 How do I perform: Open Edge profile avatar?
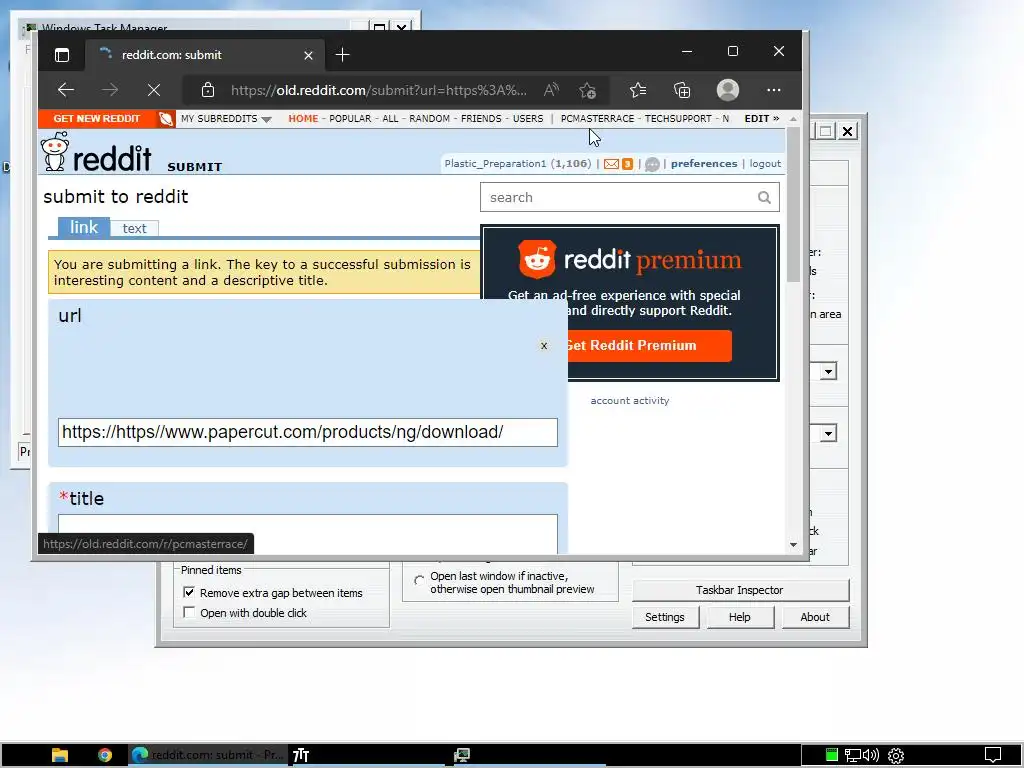(x=728, y=90)
